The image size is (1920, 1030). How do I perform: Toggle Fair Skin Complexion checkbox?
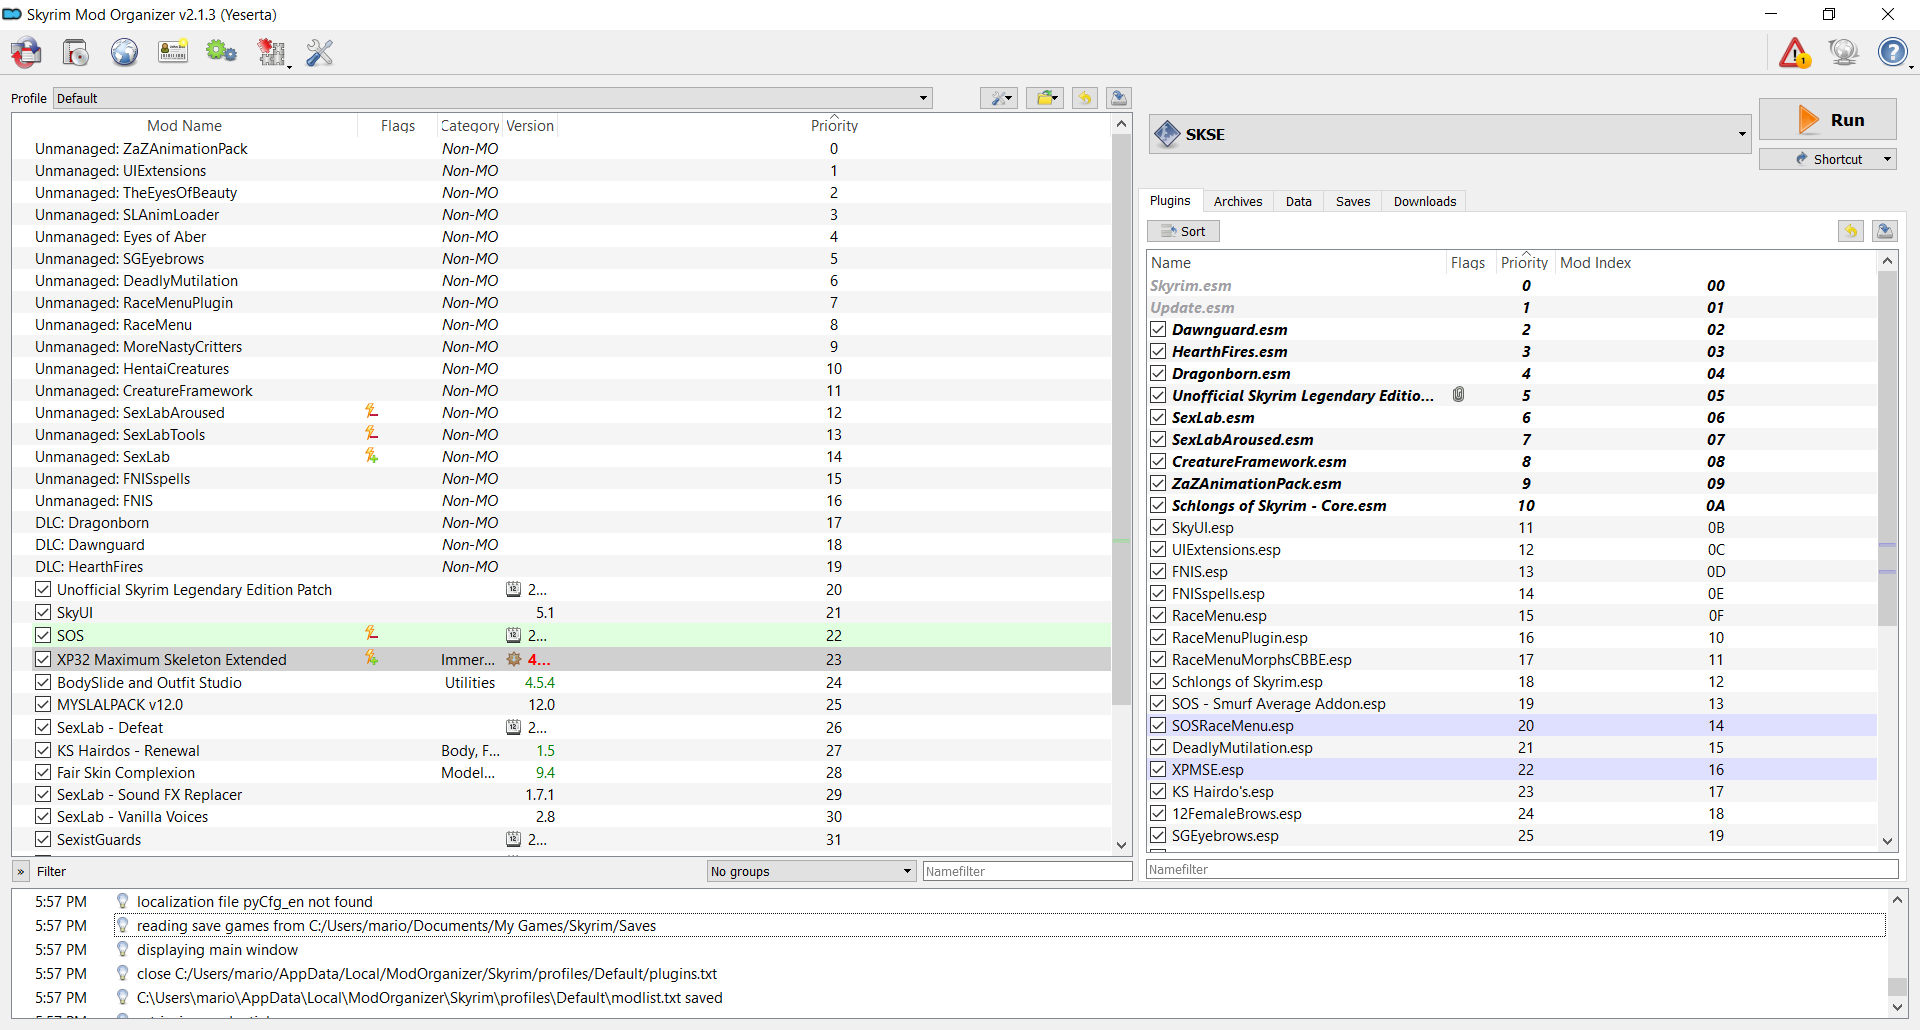click(43, 772)
